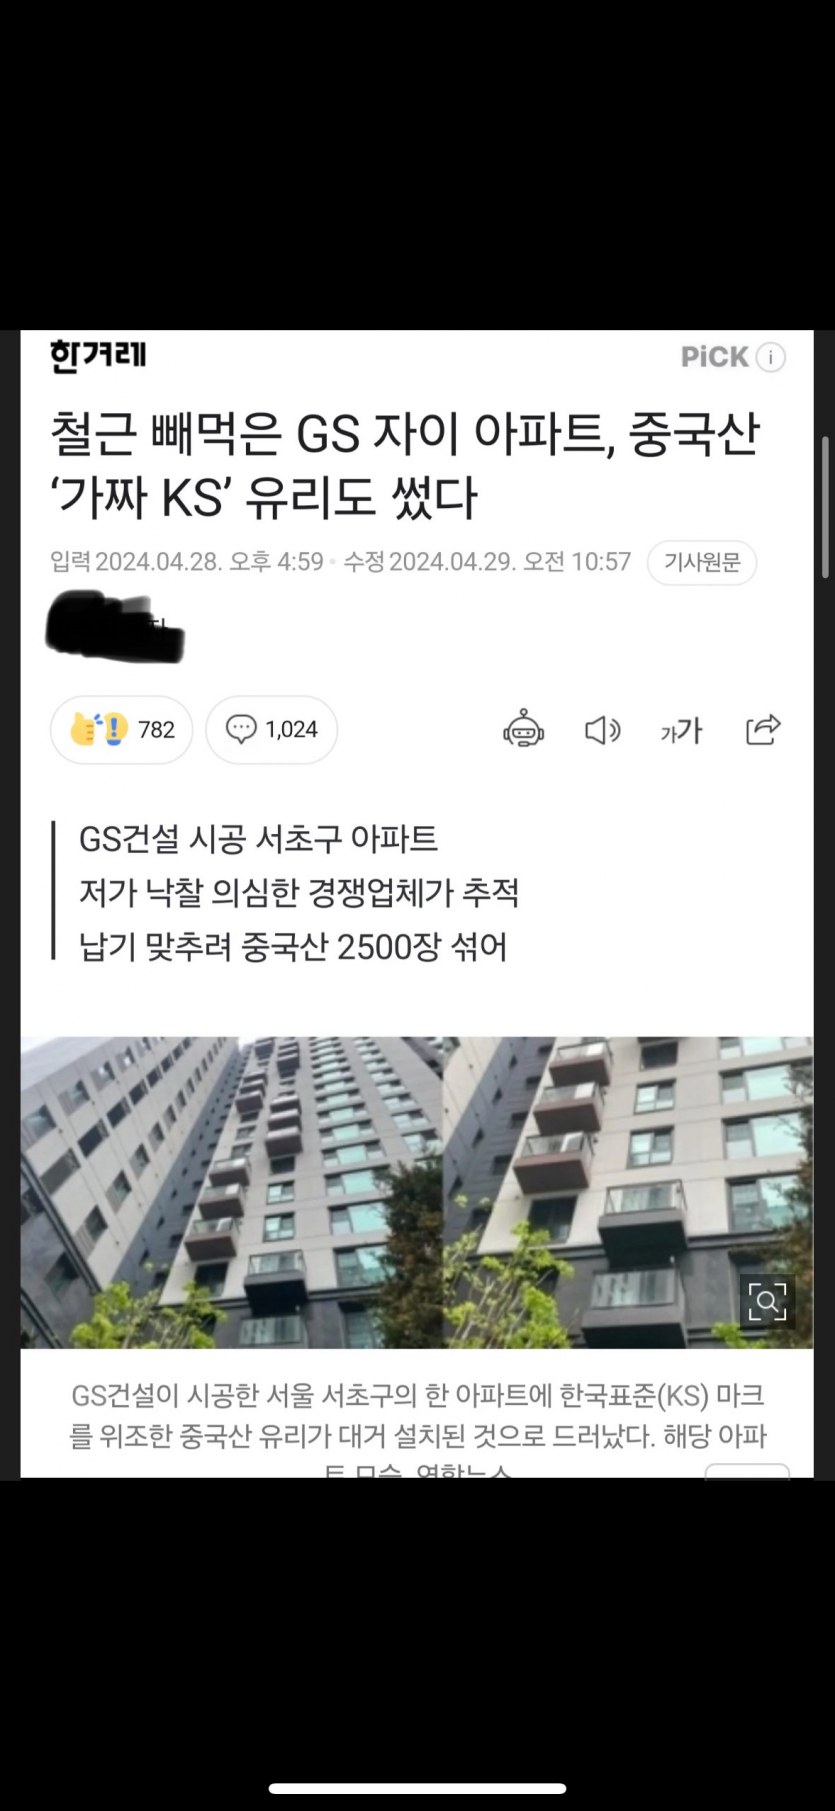Tap the blacked-out reporter name
Viewport: 835px width, 1811px height.
115,627
